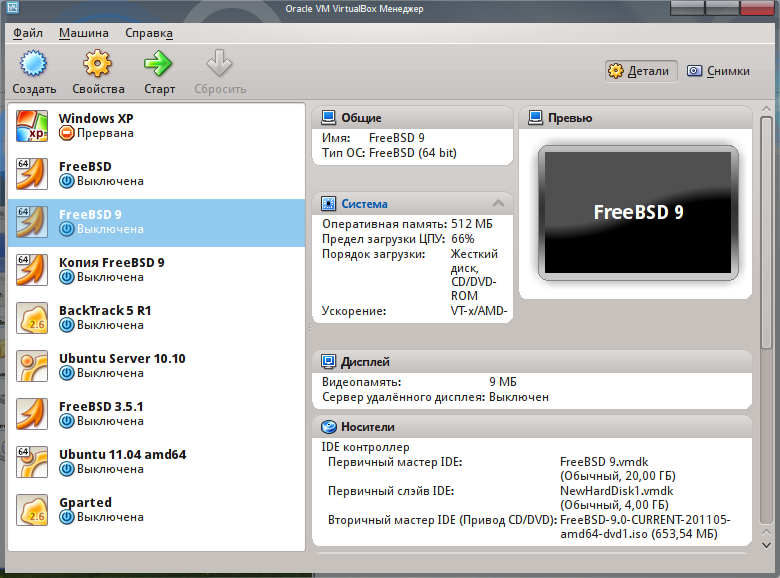Screen dimensions: 780x578
Task: Click the Общие section monitor icon
Action: (x=328, y=118)
